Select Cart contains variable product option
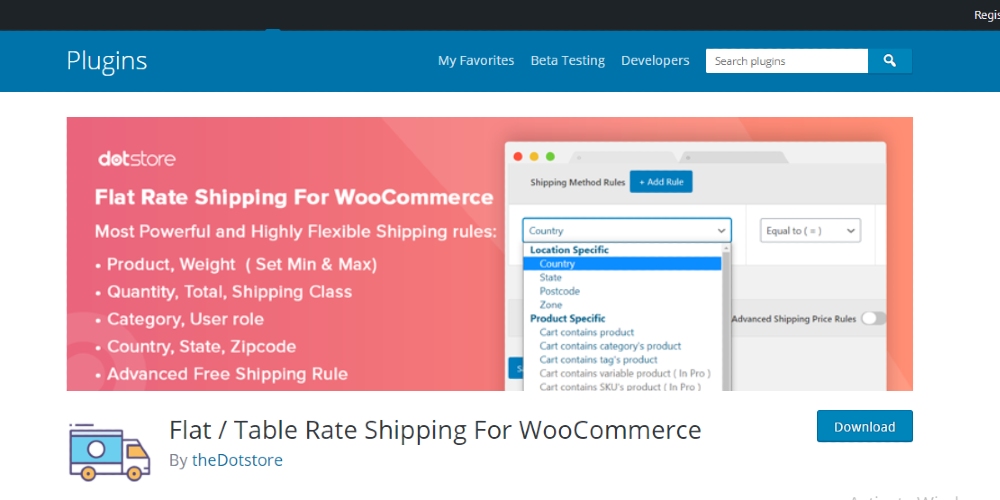This screenshot has width=1000, height=500. click(625, 374)
